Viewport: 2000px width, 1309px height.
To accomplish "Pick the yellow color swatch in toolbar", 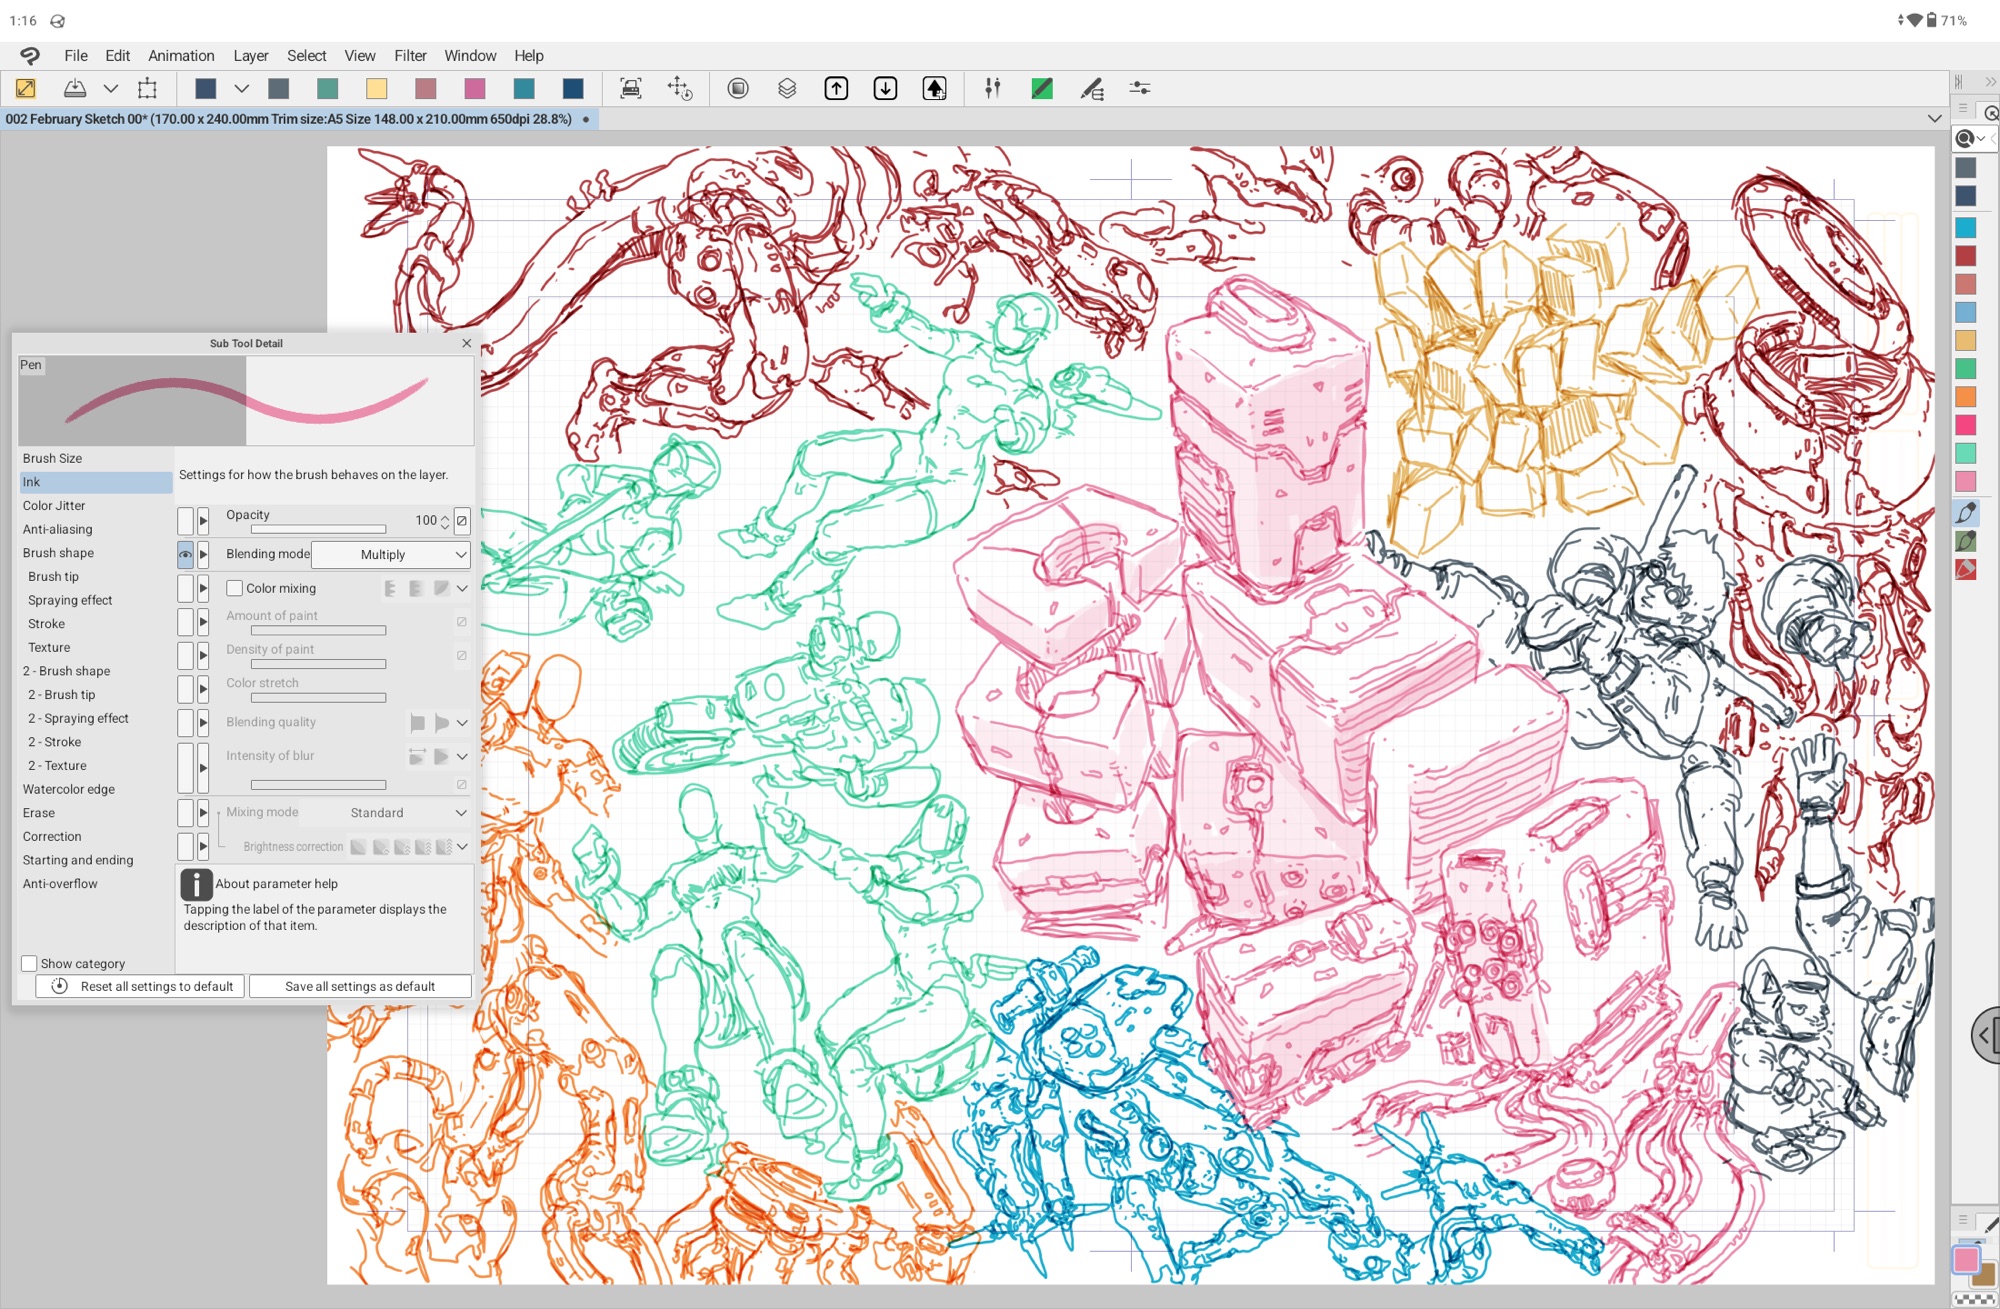I will (376, 89).
